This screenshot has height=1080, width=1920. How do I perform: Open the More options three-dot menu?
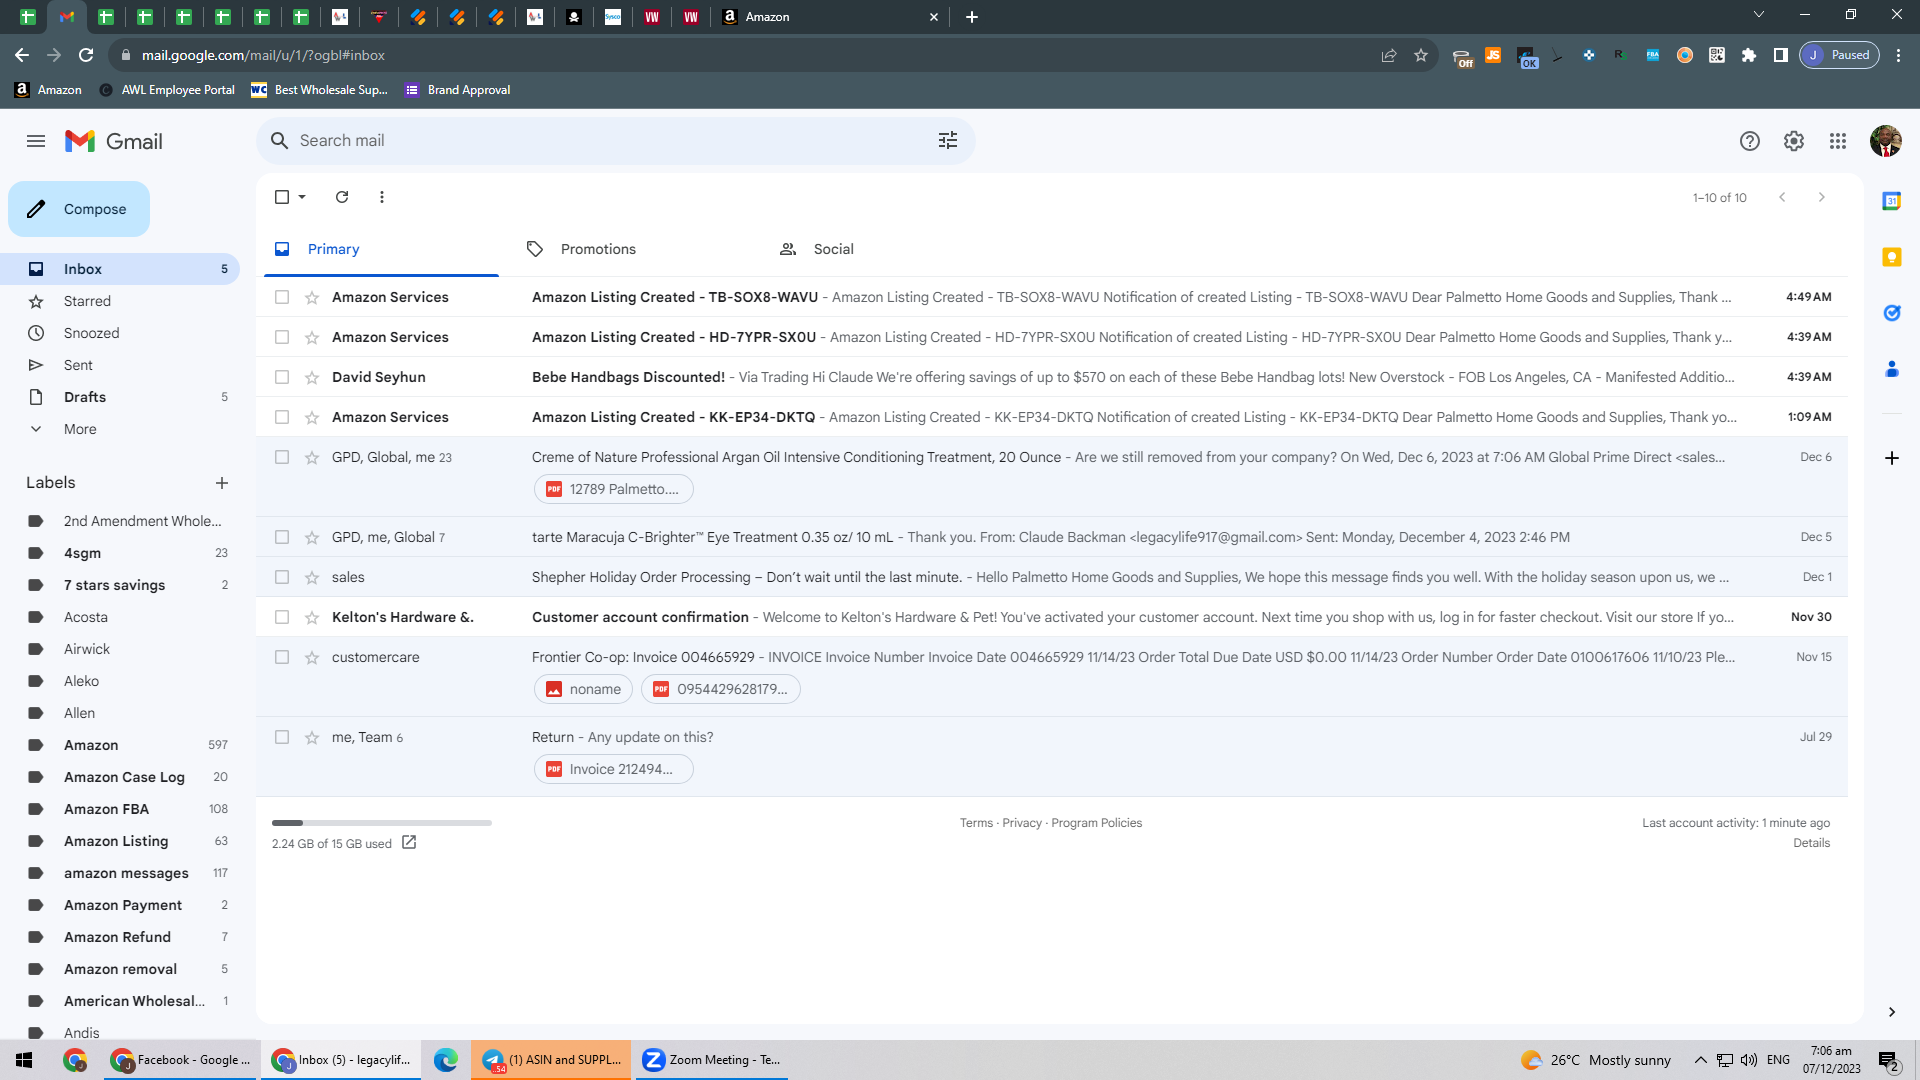click(x=382, y=197)
